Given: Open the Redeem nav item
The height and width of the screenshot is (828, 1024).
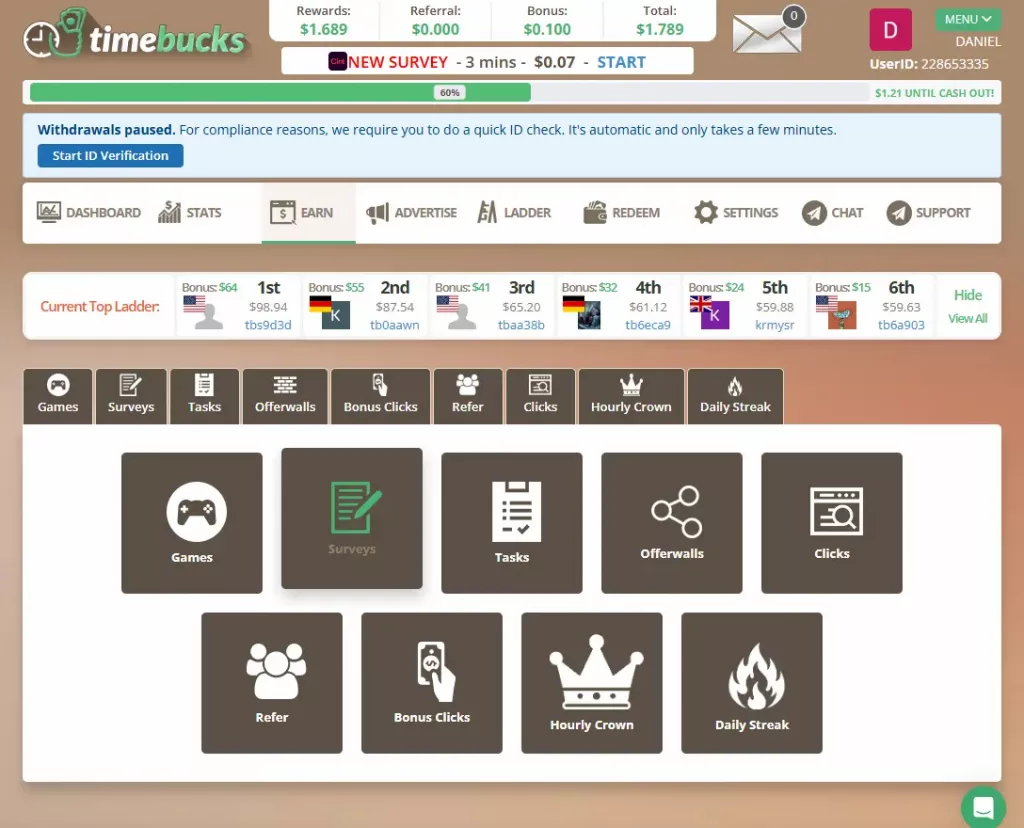Looking at the screenshot, I should [621, 212].
